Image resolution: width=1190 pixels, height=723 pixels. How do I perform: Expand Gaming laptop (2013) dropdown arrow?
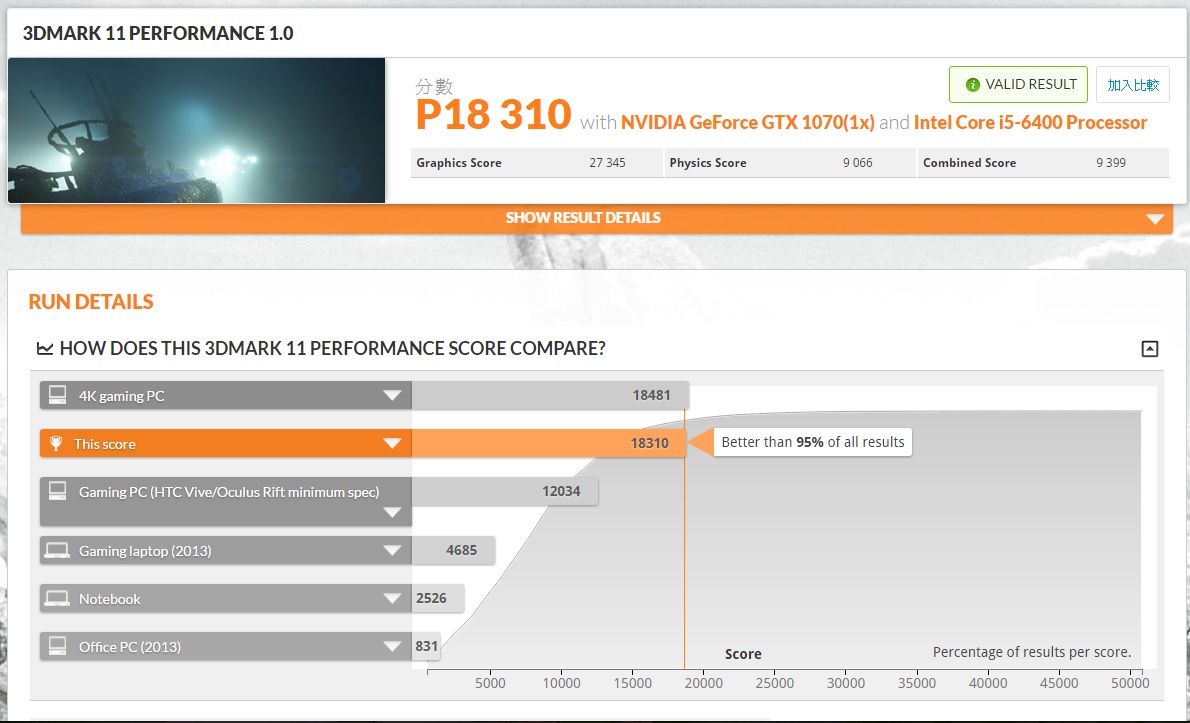click(x=392, y=550)
